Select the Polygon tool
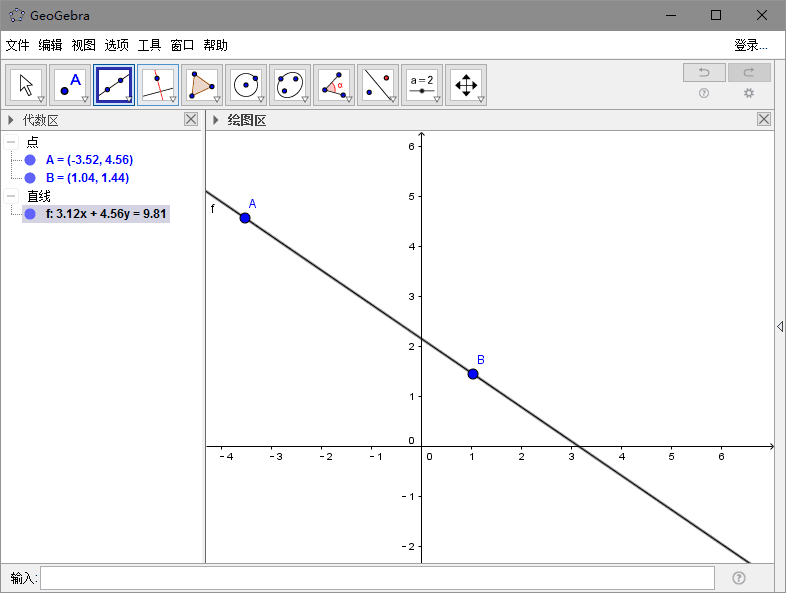Viewport: 786px width, 593px height. [x=202, y=85]
